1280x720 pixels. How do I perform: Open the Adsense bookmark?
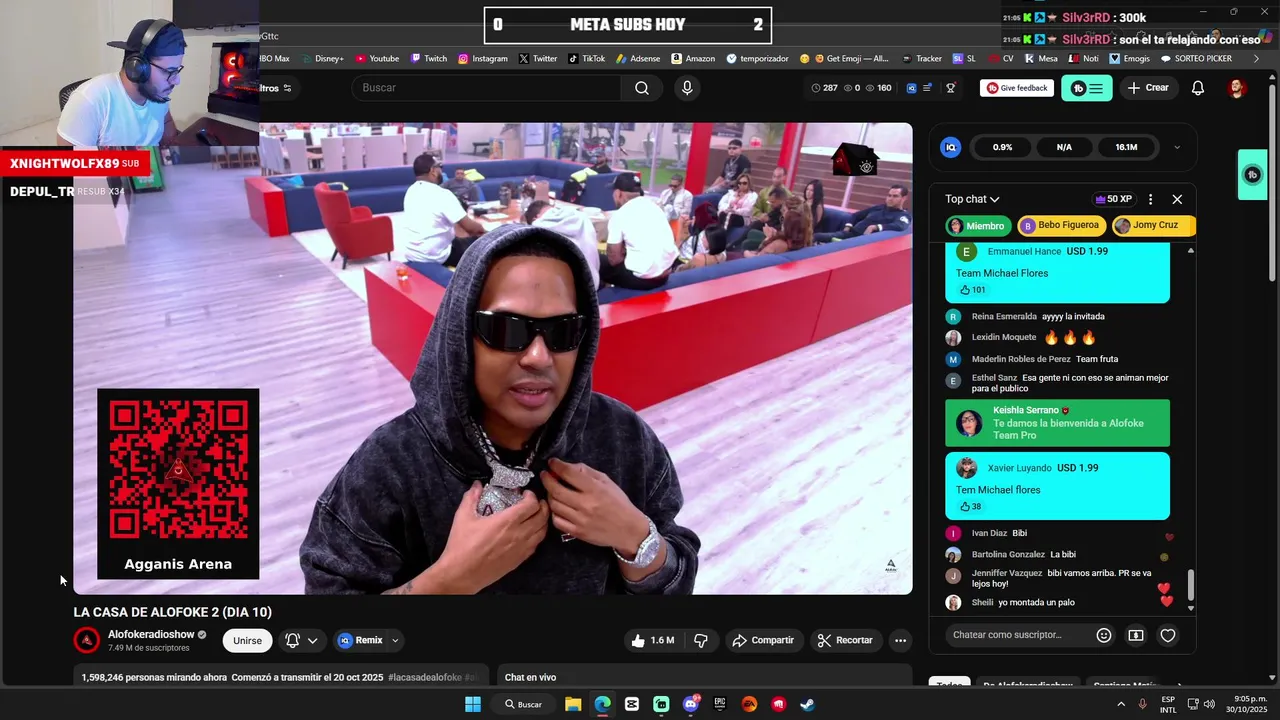click(638, 59)
